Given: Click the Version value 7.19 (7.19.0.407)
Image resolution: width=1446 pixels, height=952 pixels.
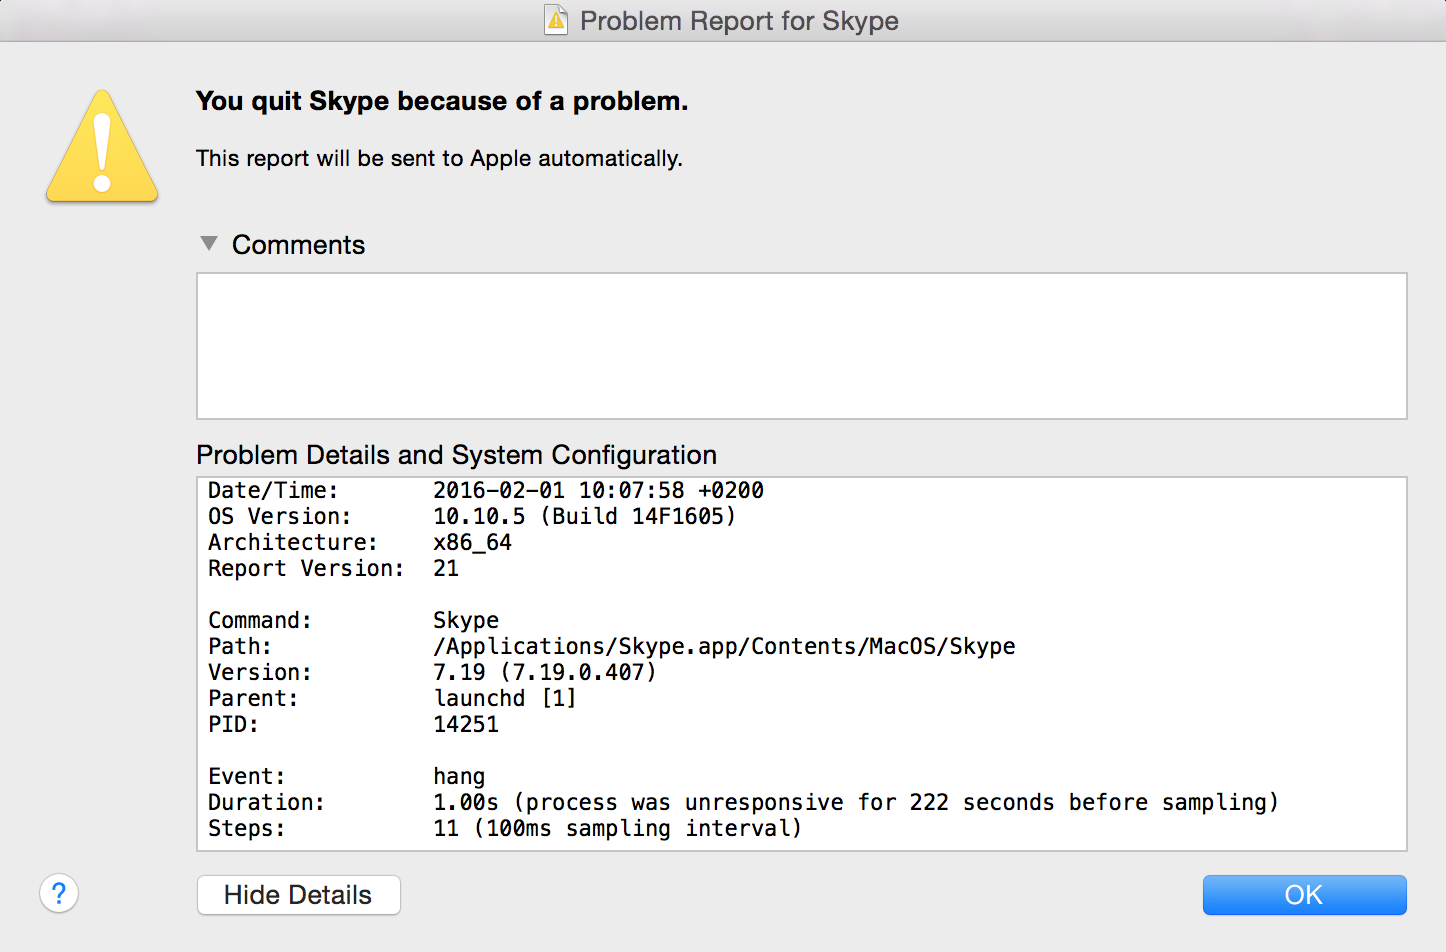Looking at the screenshot, I should 545,672.
